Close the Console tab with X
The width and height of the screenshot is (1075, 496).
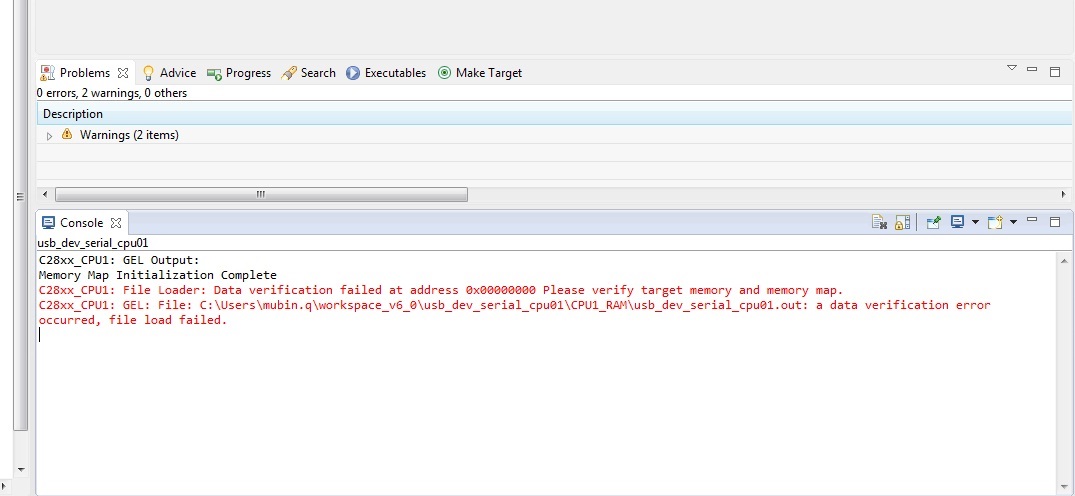(116, 223)
